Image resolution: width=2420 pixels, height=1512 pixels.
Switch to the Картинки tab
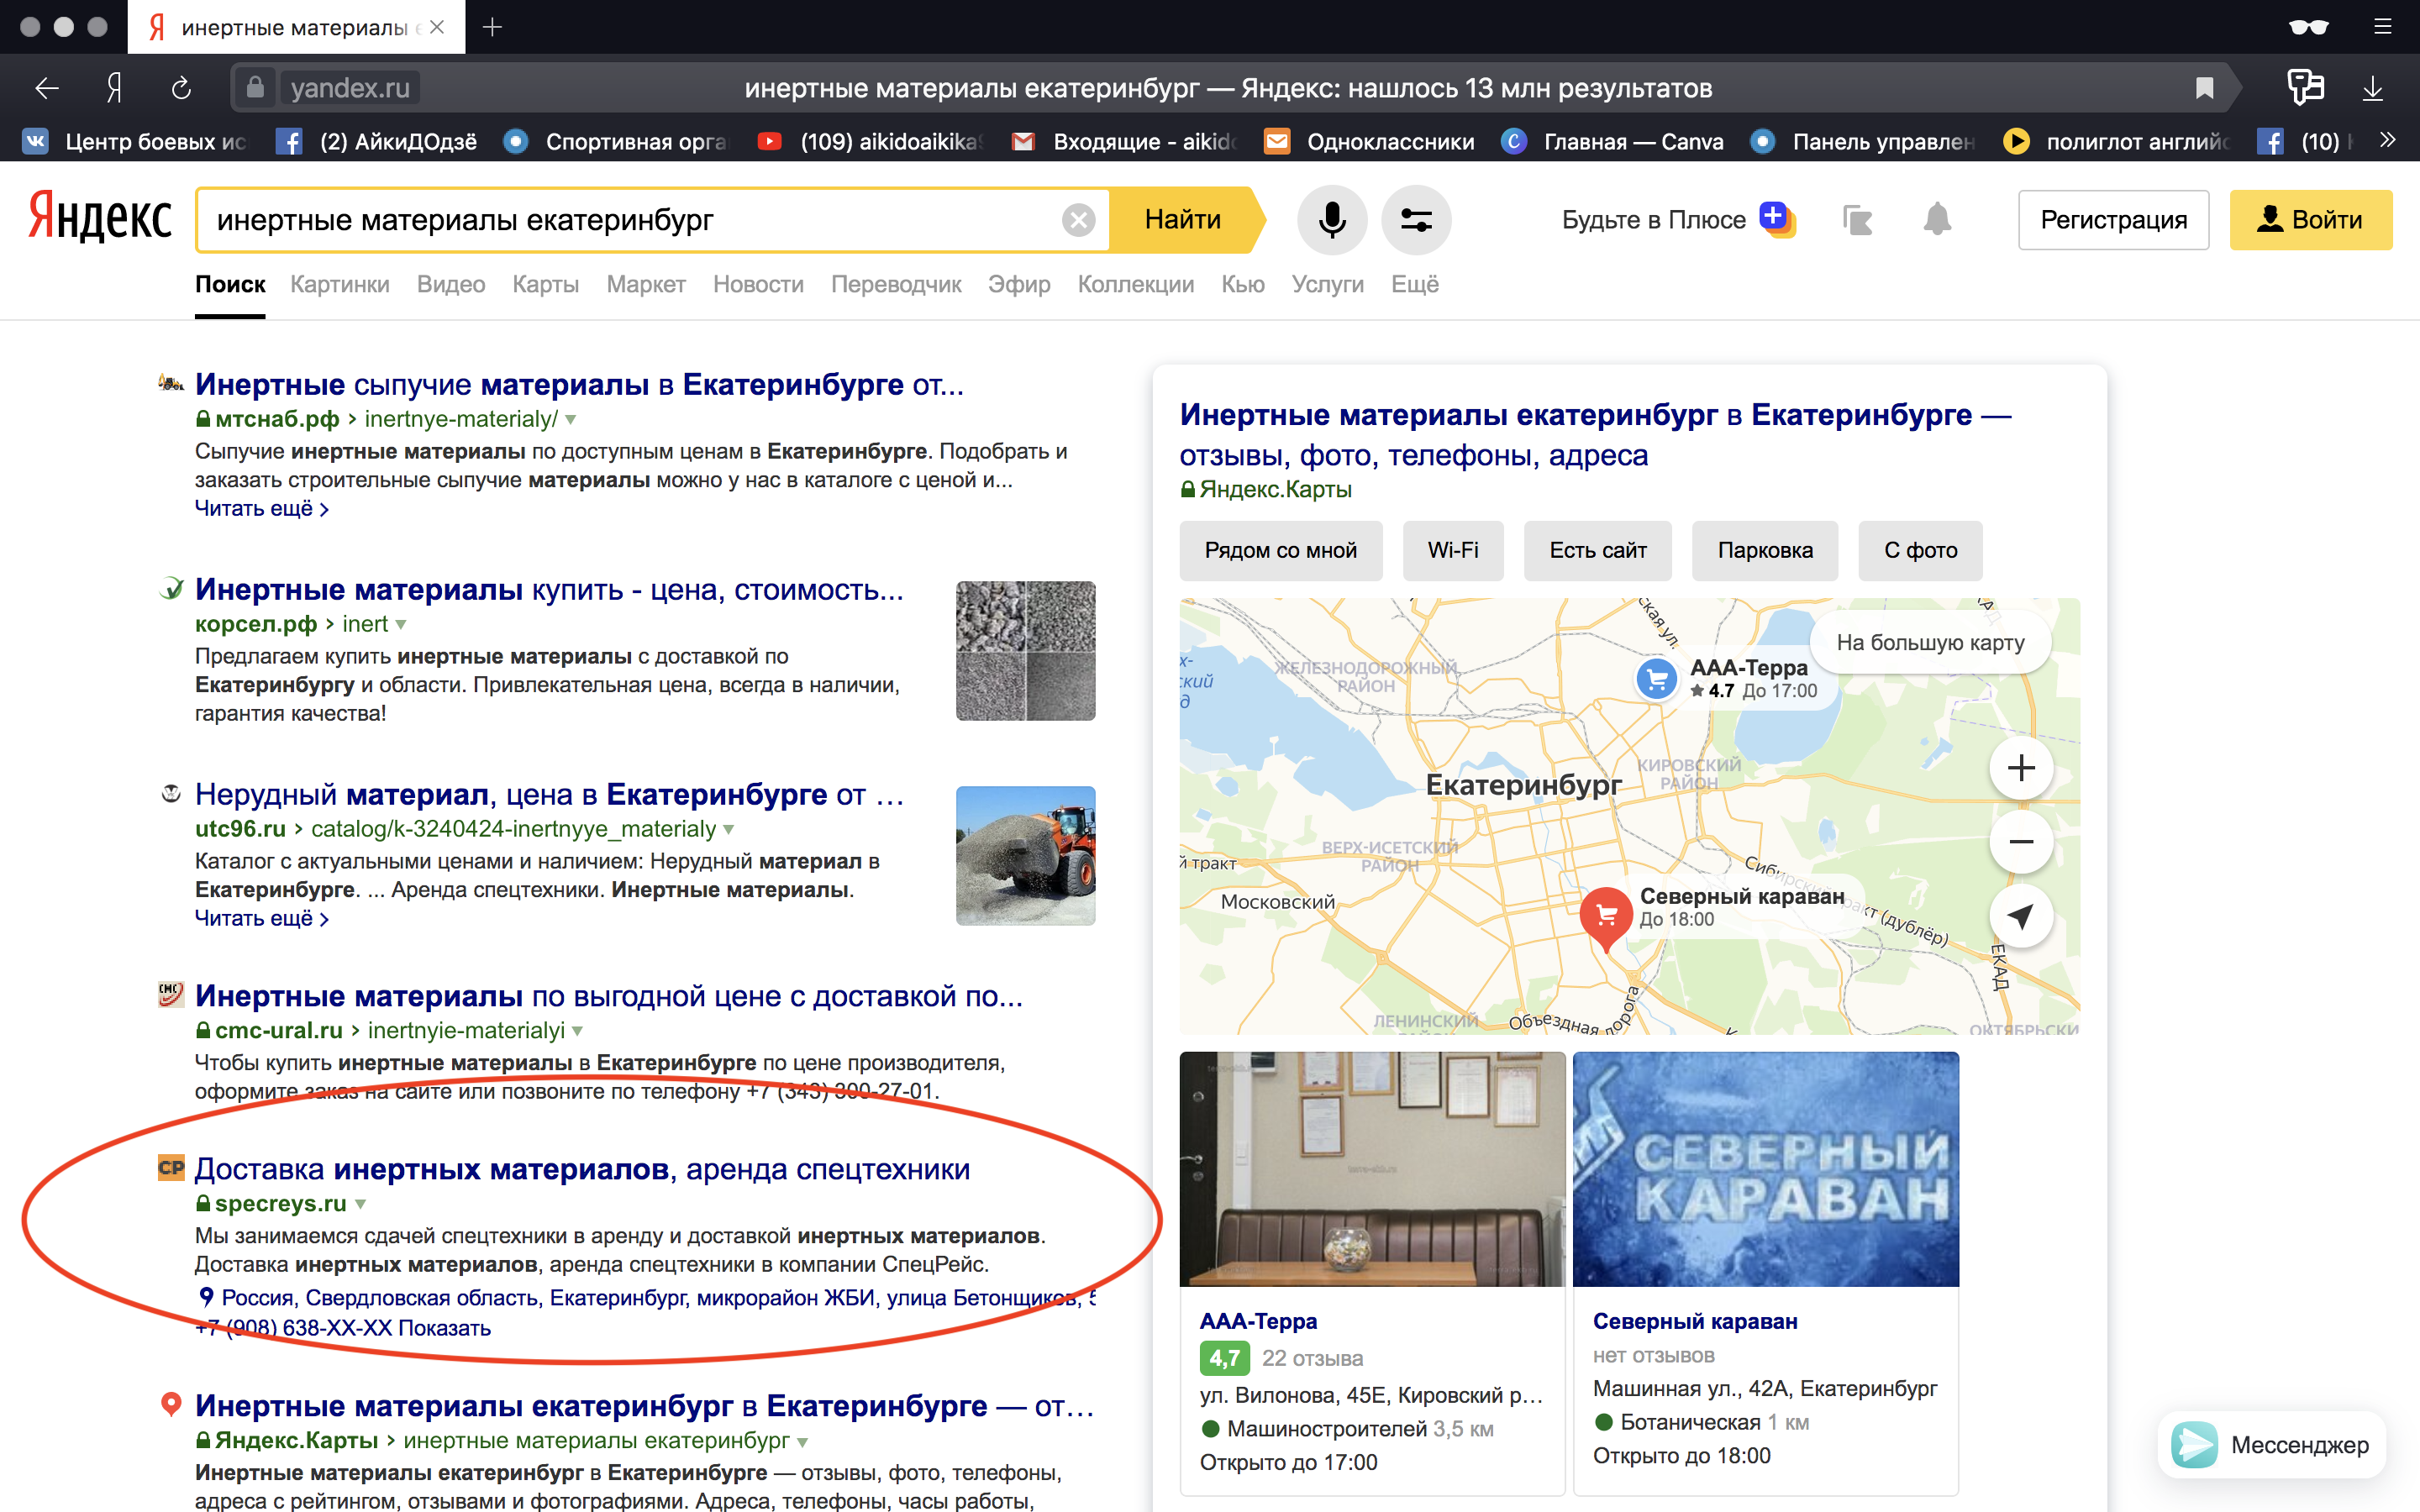tap(339, 284)
